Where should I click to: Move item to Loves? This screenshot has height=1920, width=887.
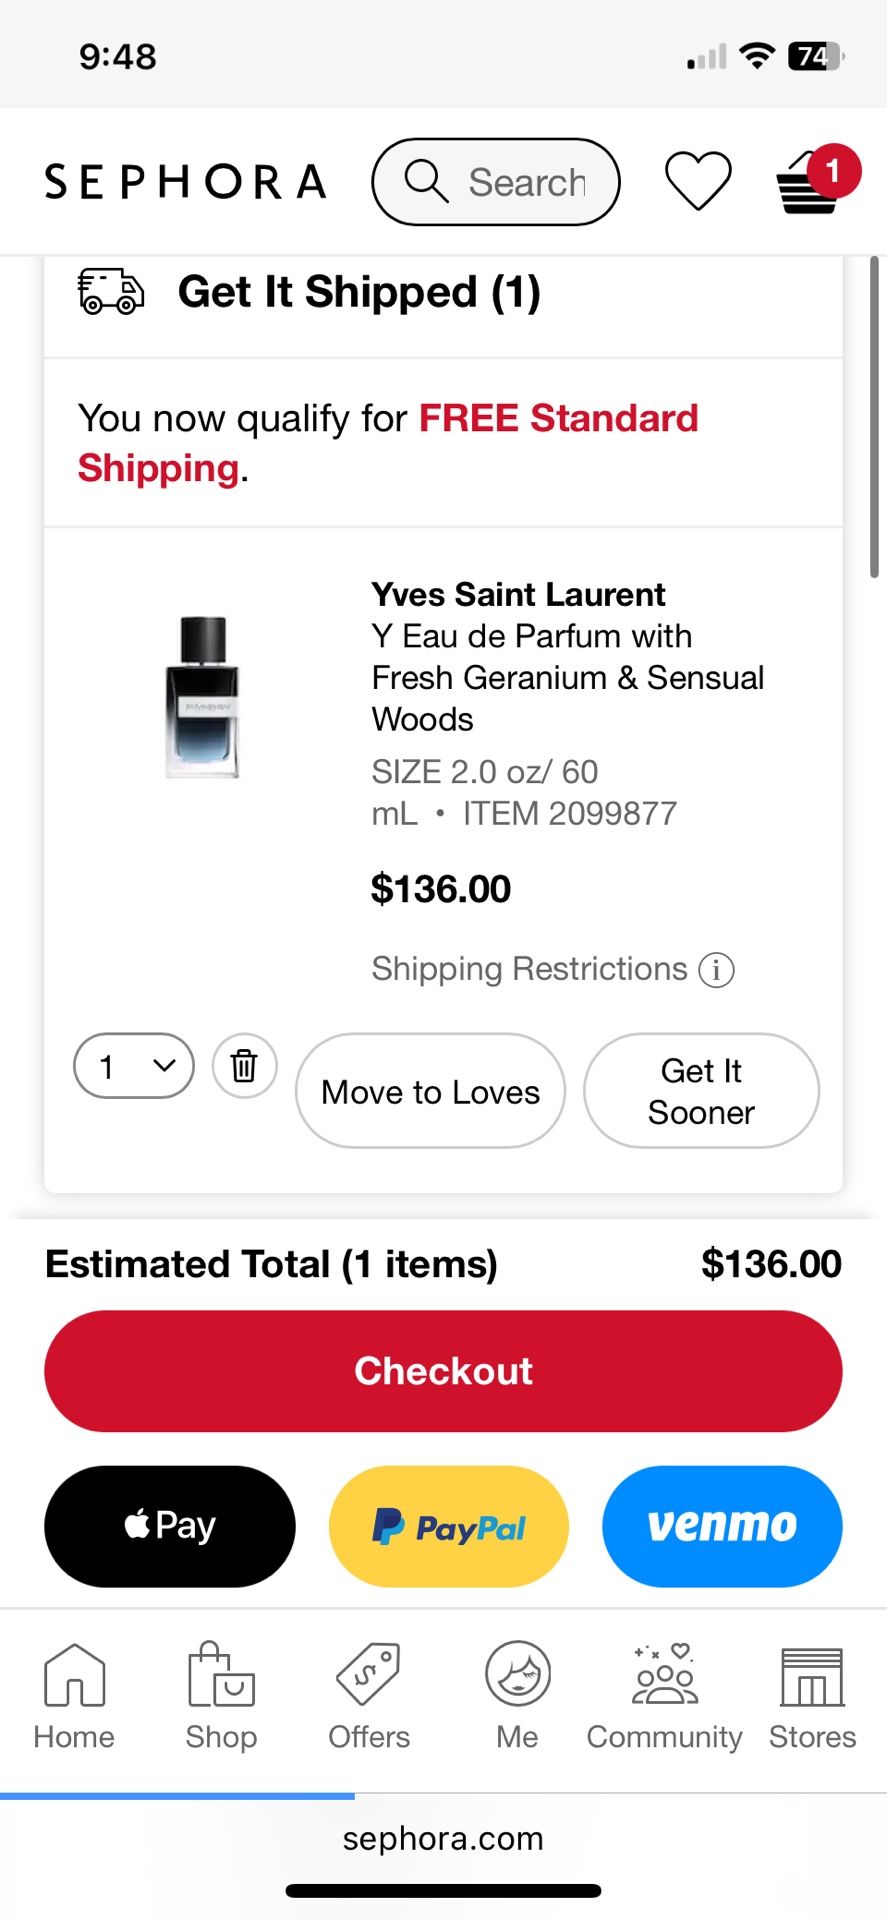430,1091
